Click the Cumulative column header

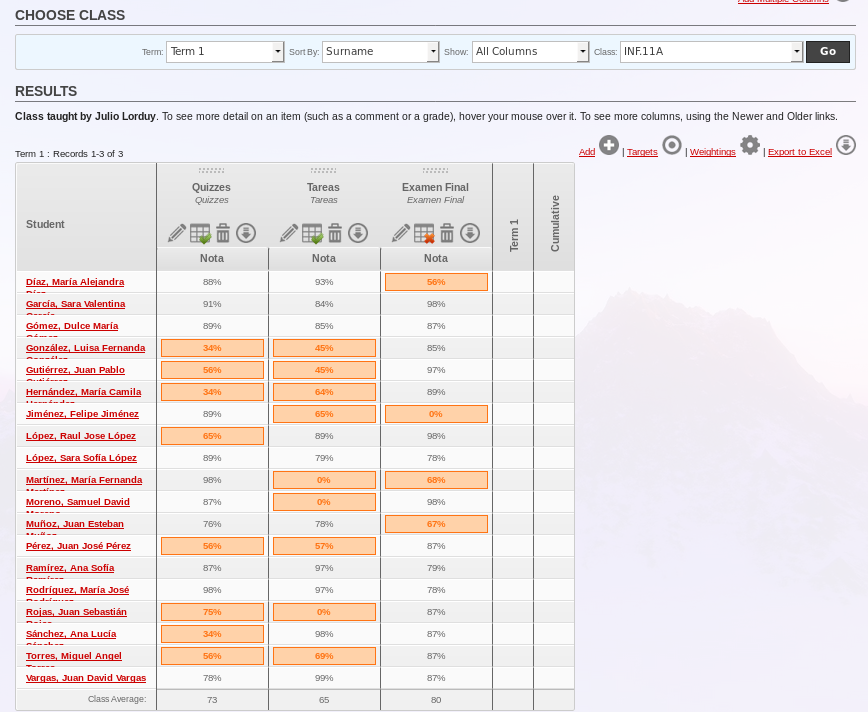554,223
